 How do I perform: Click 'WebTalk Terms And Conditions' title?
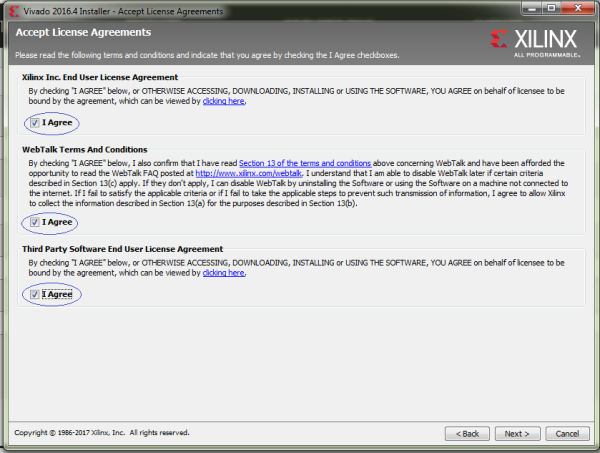tap(85, 150)
